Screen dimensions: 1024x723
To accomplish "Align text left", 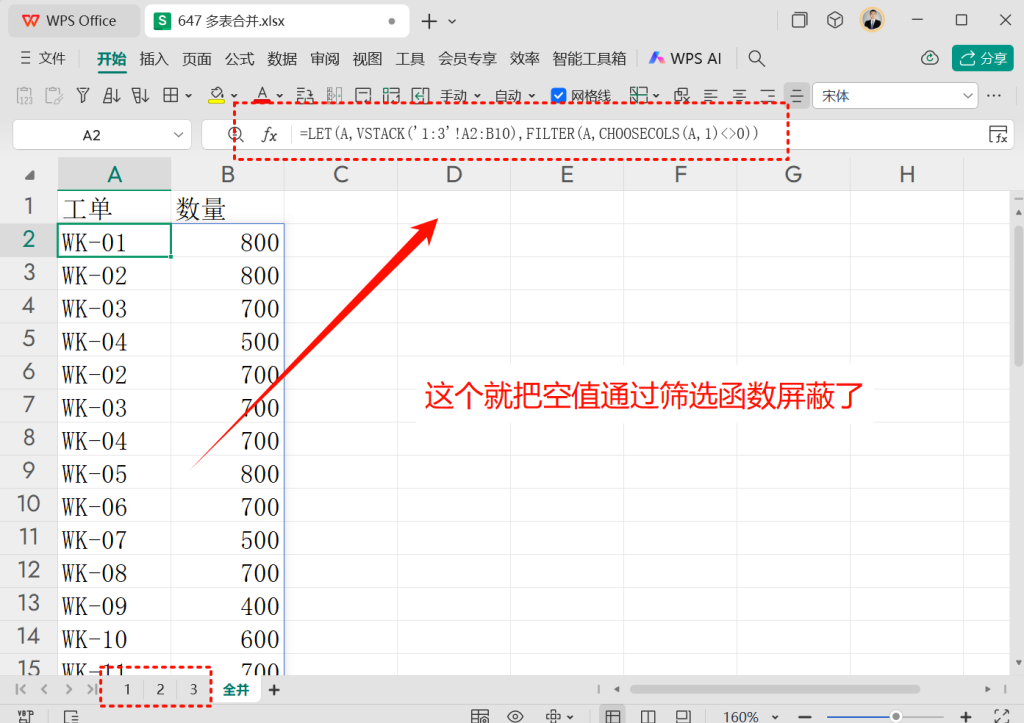I will click(x=711, y=96).
